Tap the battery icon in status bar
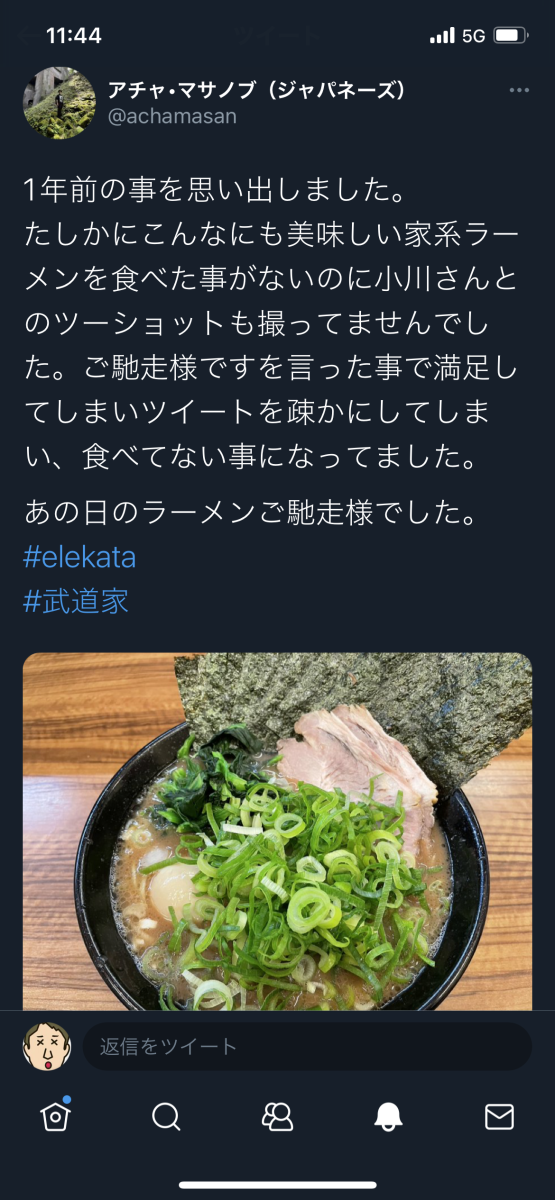This screenshot has height=1200, width=555. coord(511,35)
